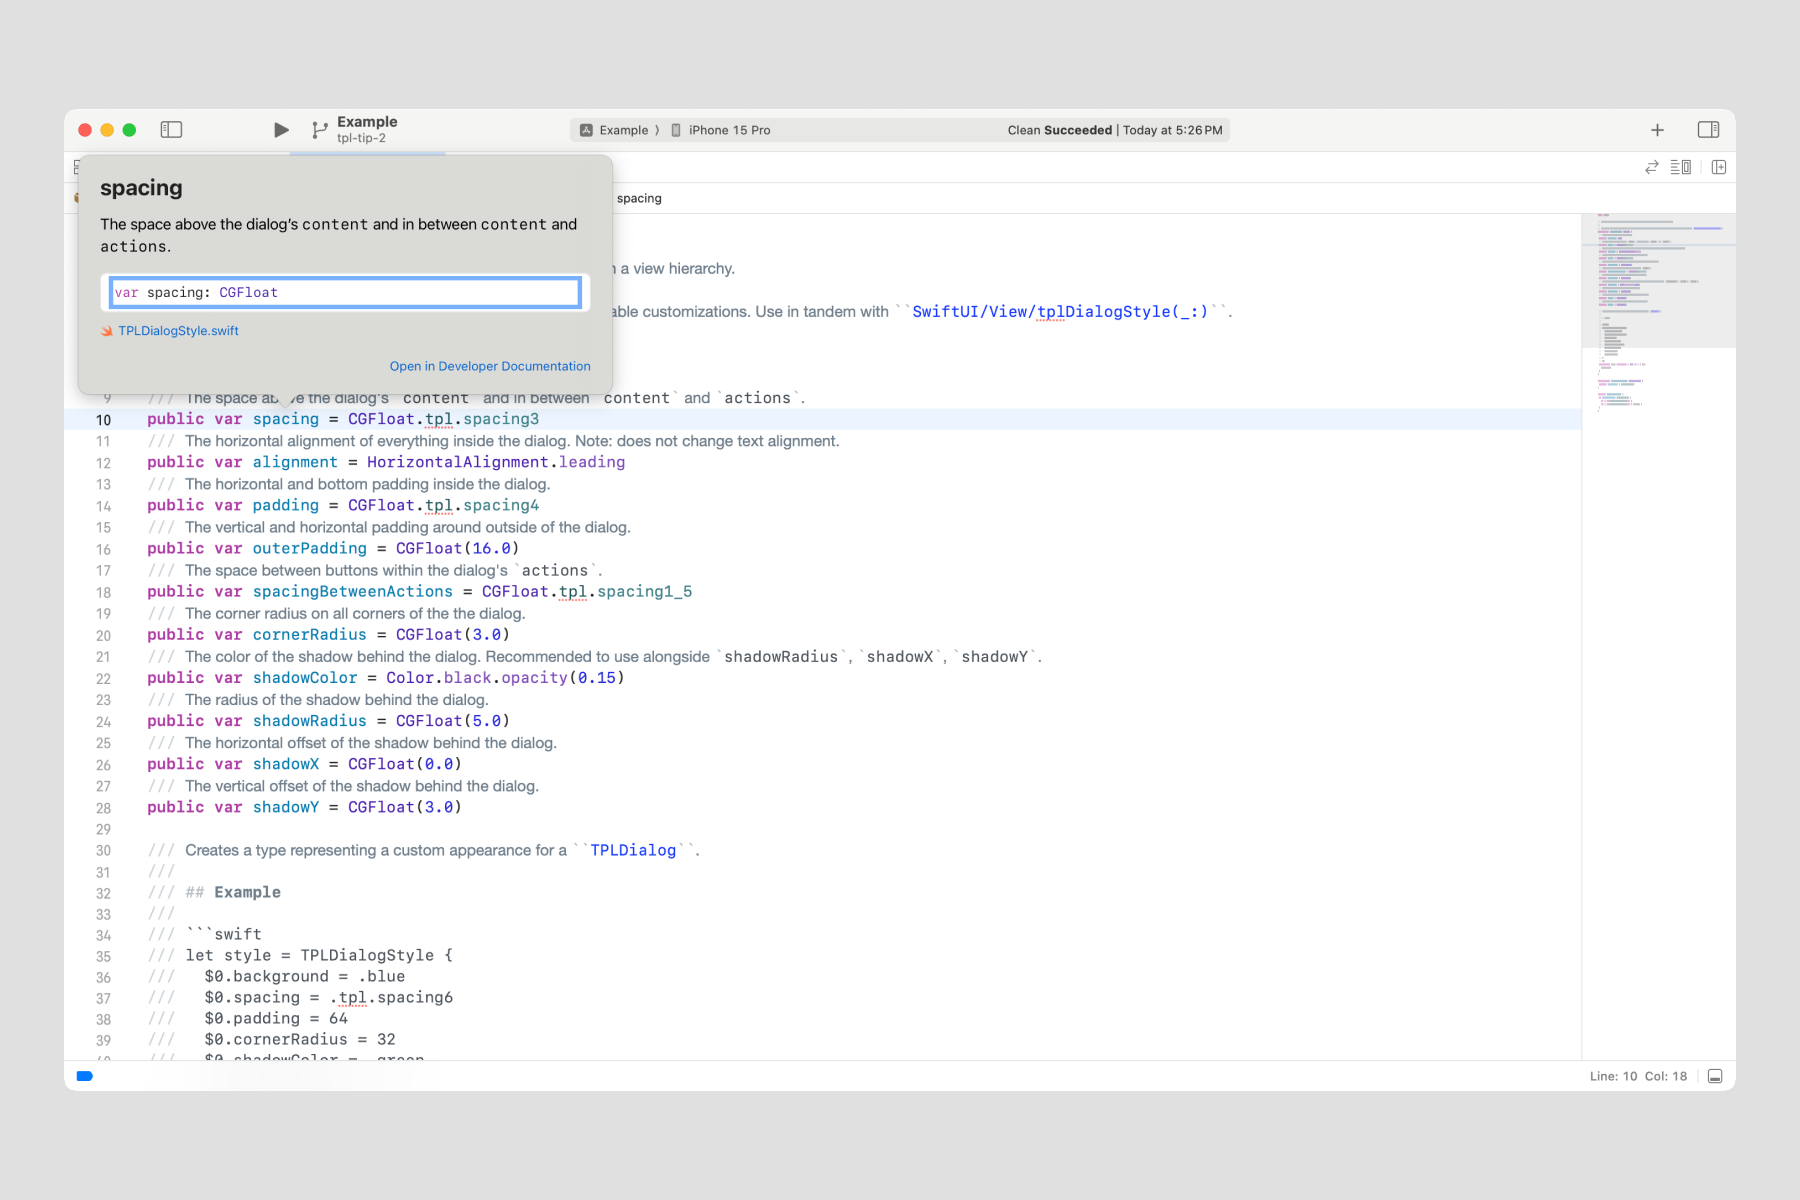Click $0.padding = 64 comment line
1800x1200 pixels.
coord(276,1018)
